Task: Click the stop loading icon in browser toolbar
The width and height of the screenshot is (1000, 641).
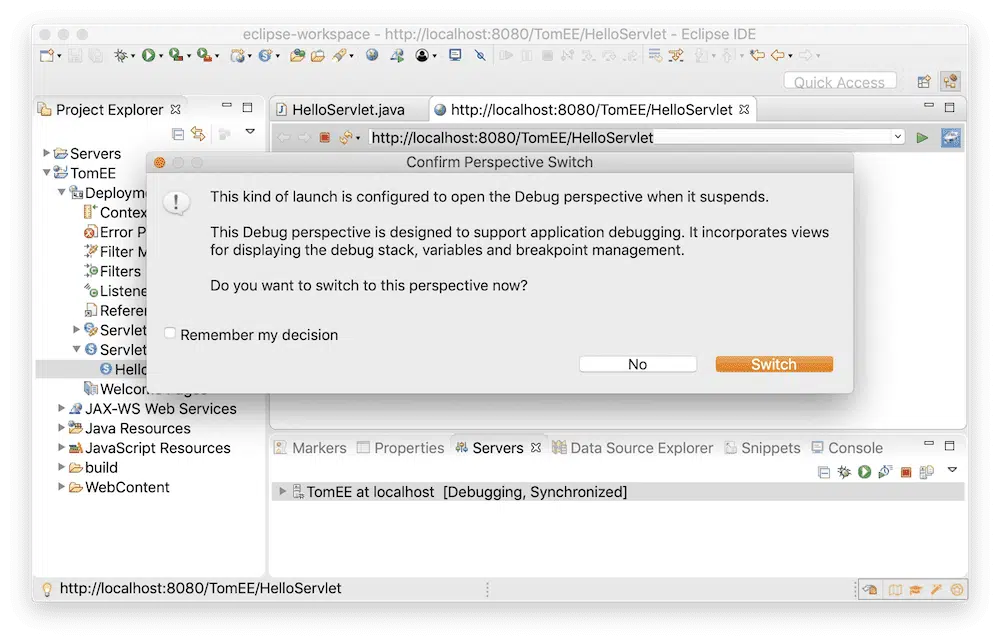Action: point(325,137)
